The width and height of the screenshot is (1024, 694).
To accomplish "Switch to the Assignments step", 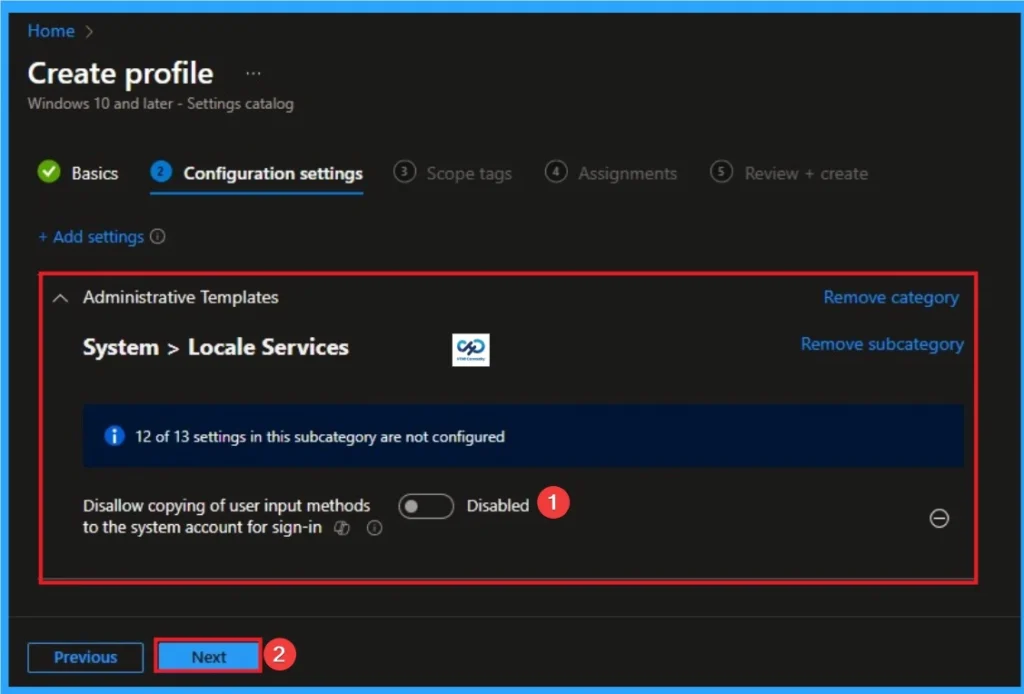I will click(x=626, y=173).
